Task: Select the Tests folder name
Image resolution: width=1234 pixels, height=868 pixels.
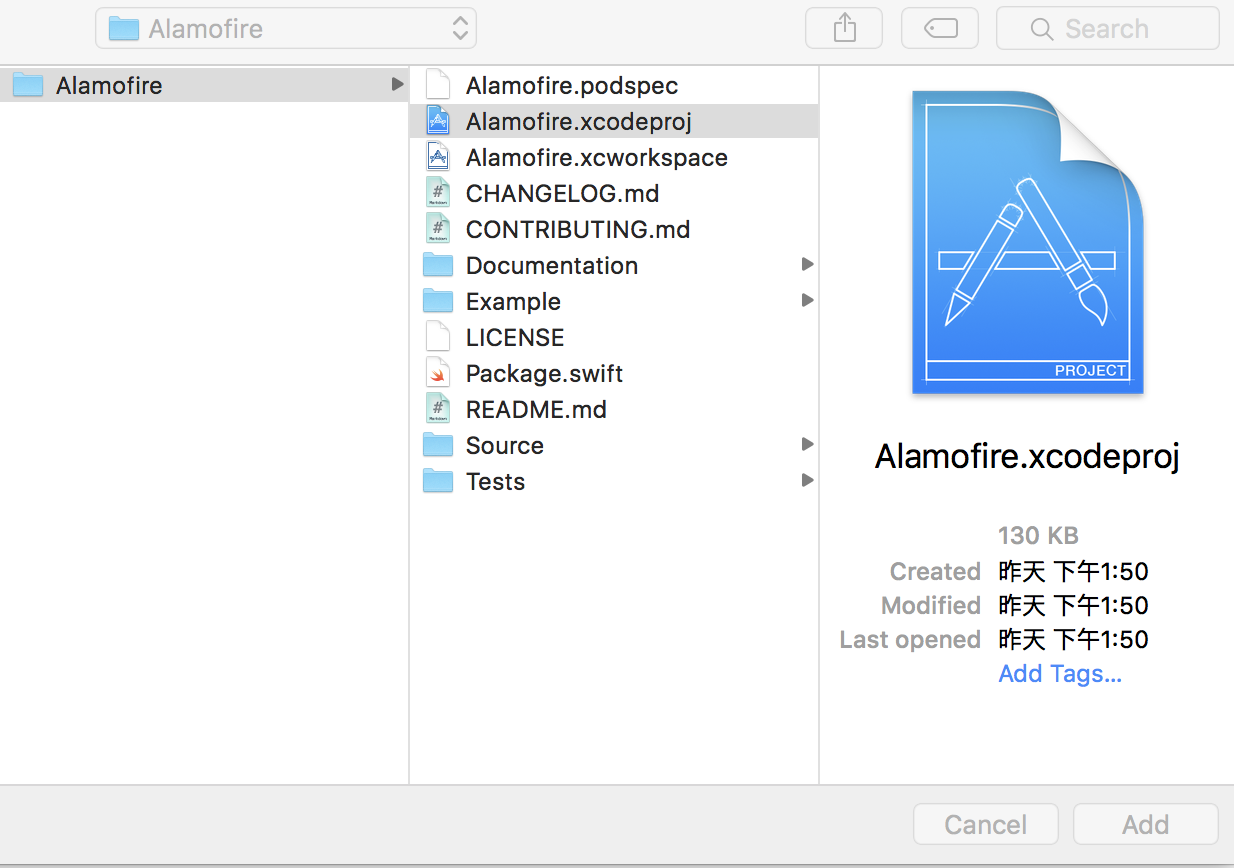Action: coord(495,482)
